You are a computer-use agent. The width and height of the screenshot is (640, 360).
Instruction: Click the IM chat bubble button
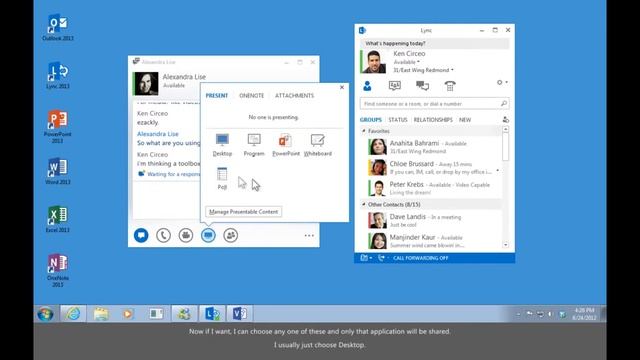pyautogui.click(x=141, y=235)
